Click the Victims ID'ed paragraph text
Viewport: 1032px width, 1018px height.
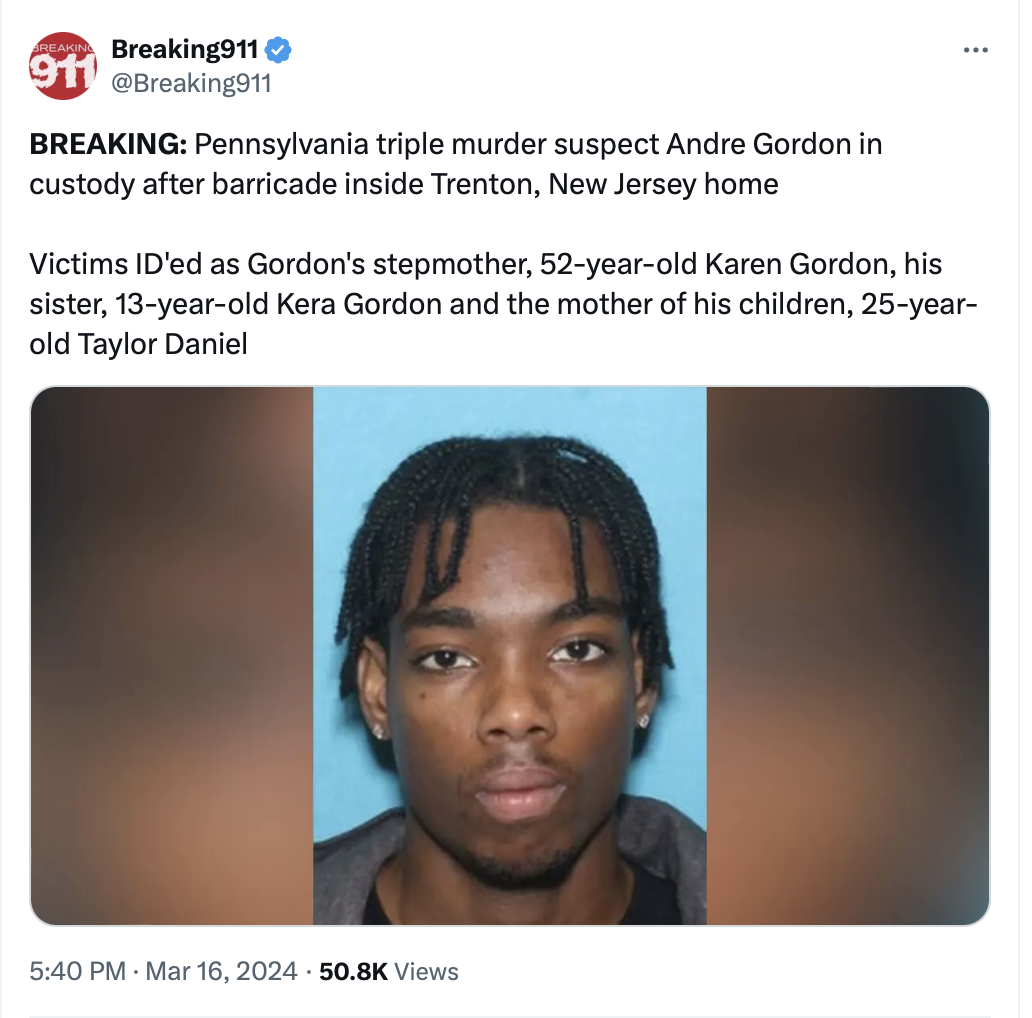(x=503, y=304)
